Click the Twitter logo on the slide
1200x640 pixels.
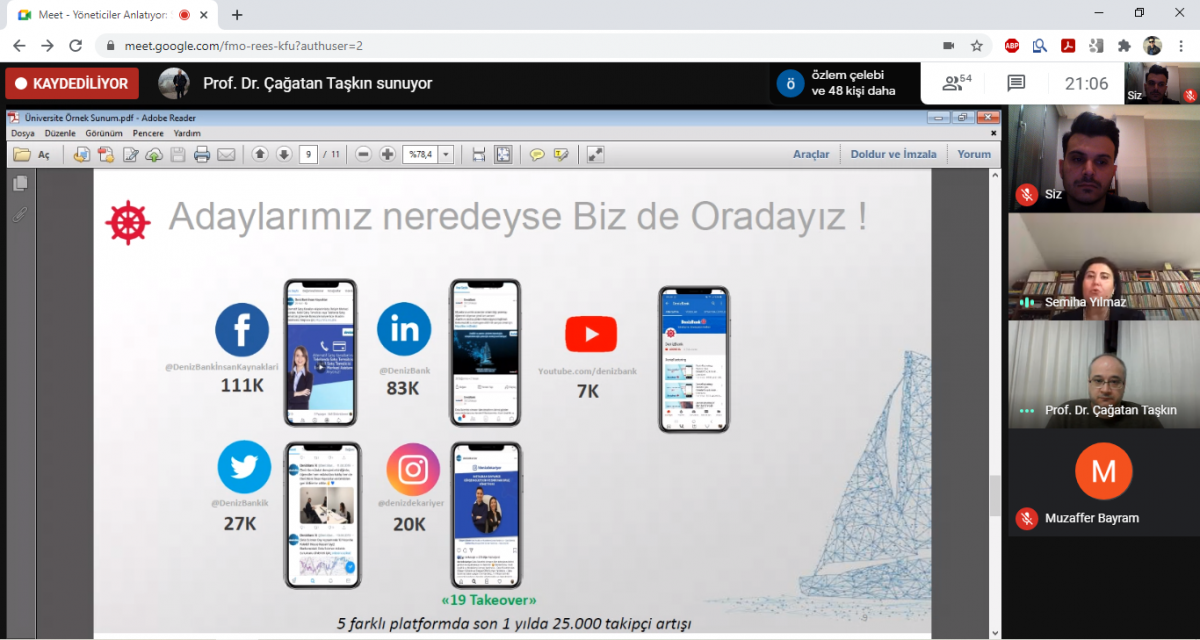pyautogui.click(x=244, y=467)
